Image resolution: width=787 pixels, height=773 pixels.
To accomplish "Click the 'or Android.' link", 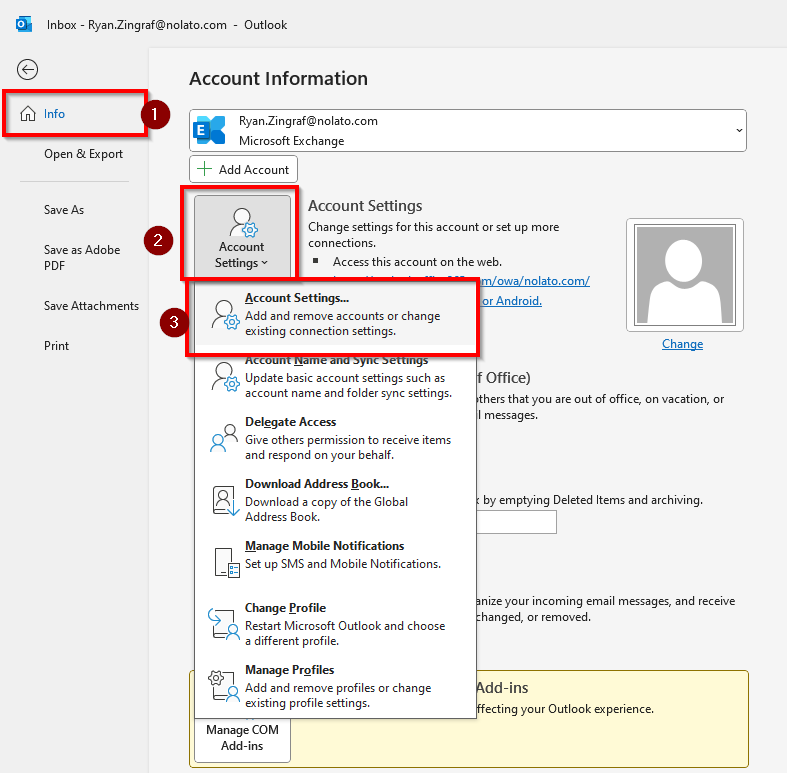I will pos(511,301).
